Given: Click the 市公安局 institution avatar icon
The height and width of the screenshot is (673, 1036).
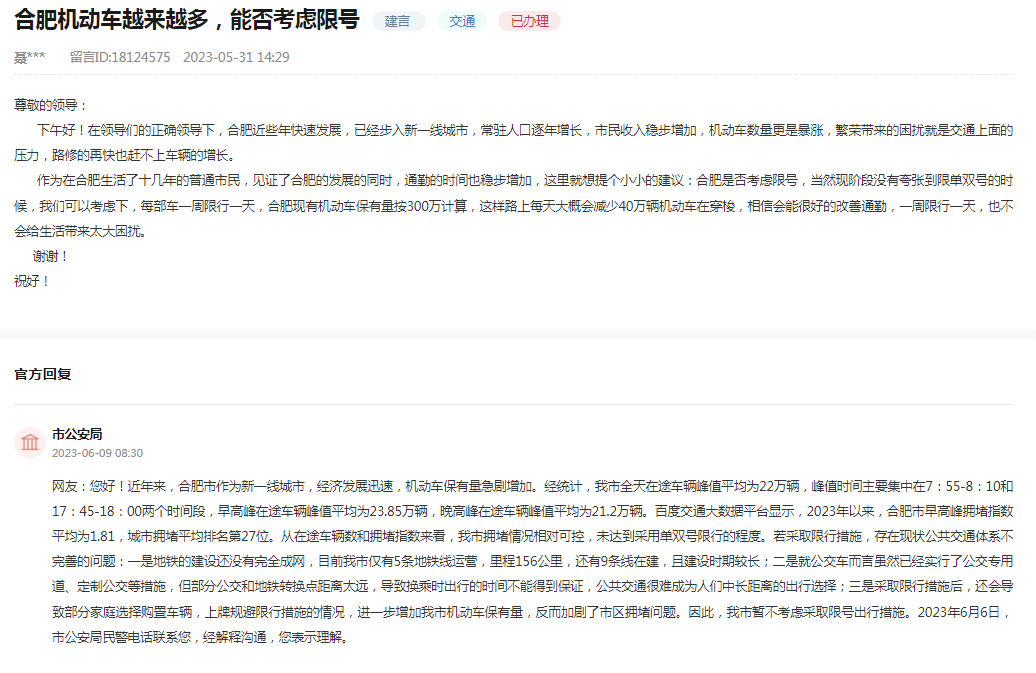Looking at the screenshot, I should (x=30, y=443).
